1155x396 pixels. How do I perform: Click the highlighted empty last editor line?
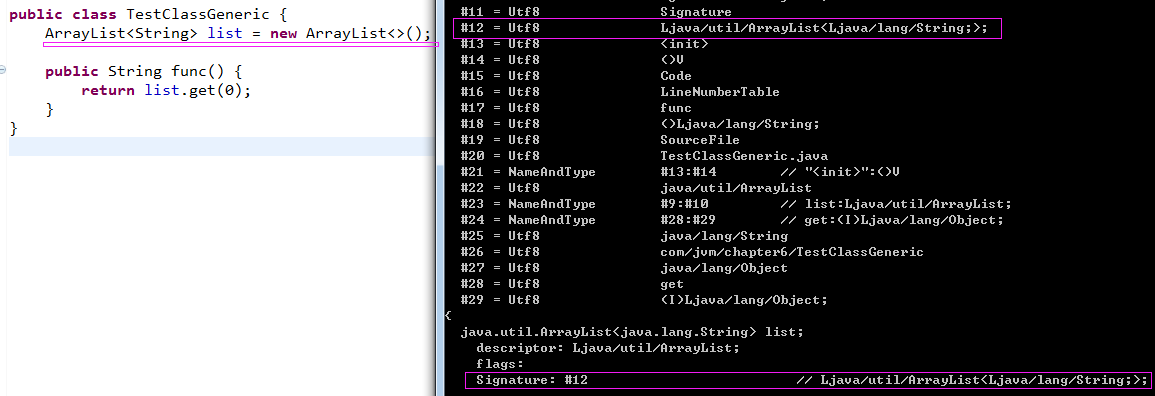[x=221, y=146]
